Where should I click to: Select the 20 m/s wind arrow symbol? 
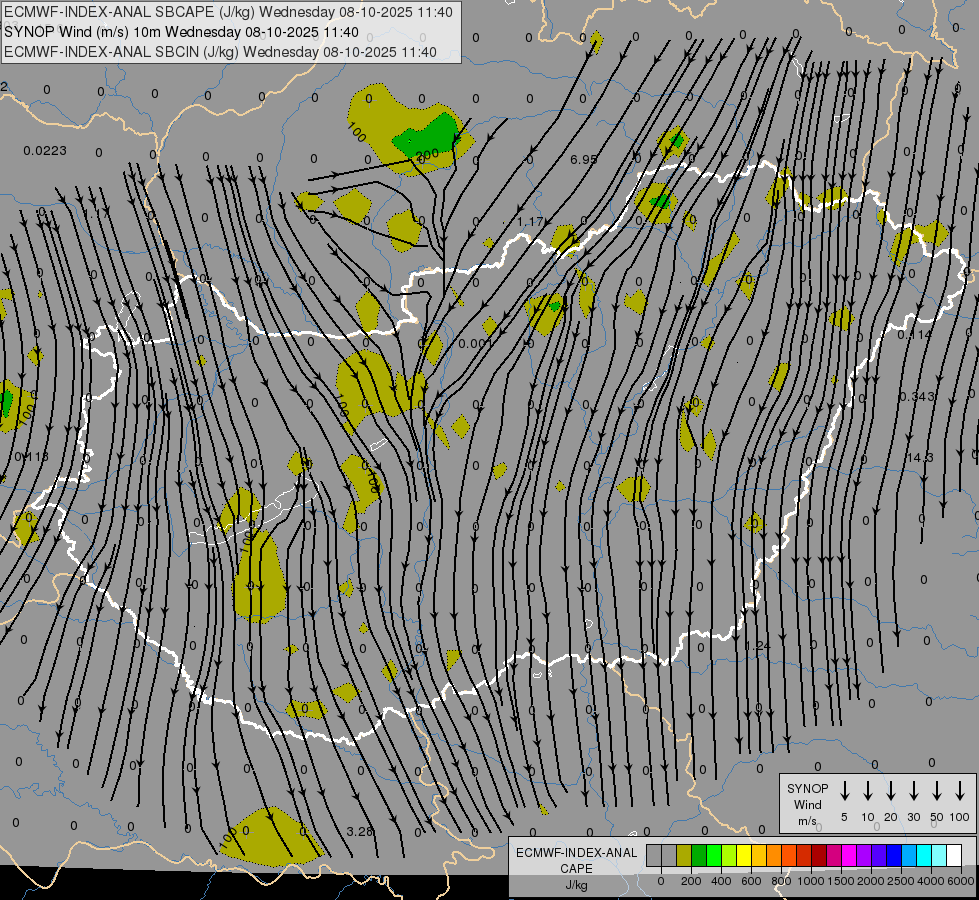point(891,791)
